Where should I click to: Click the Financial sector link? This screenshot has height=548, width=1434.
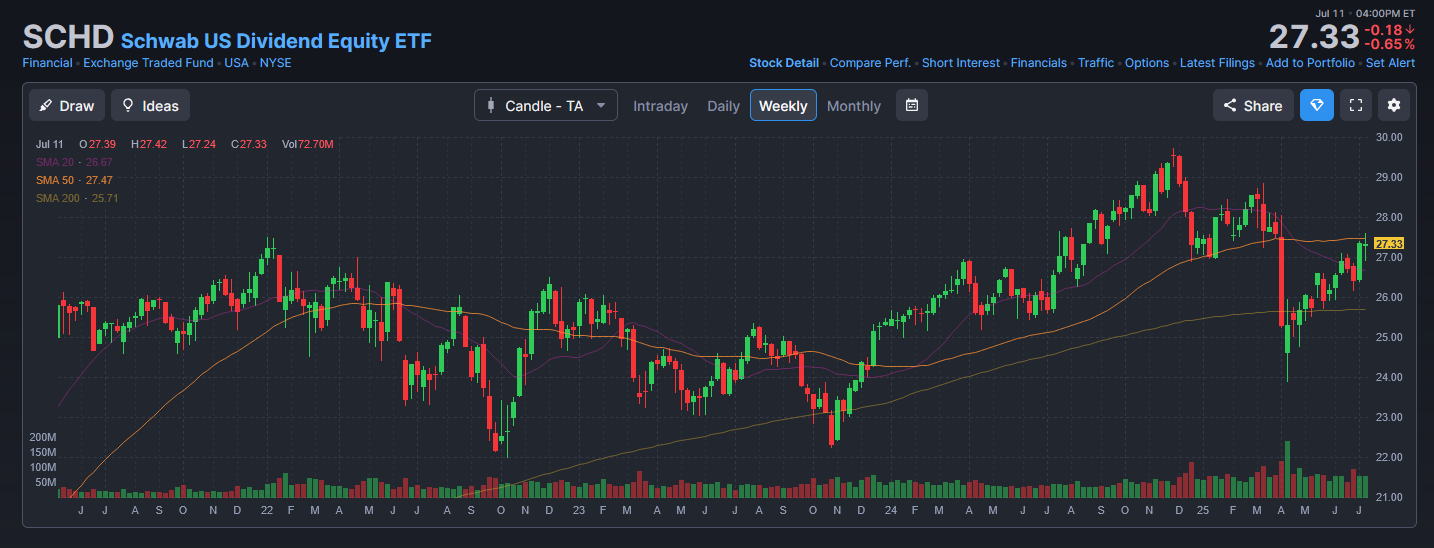pyautogui.click(x=47, y=63)
